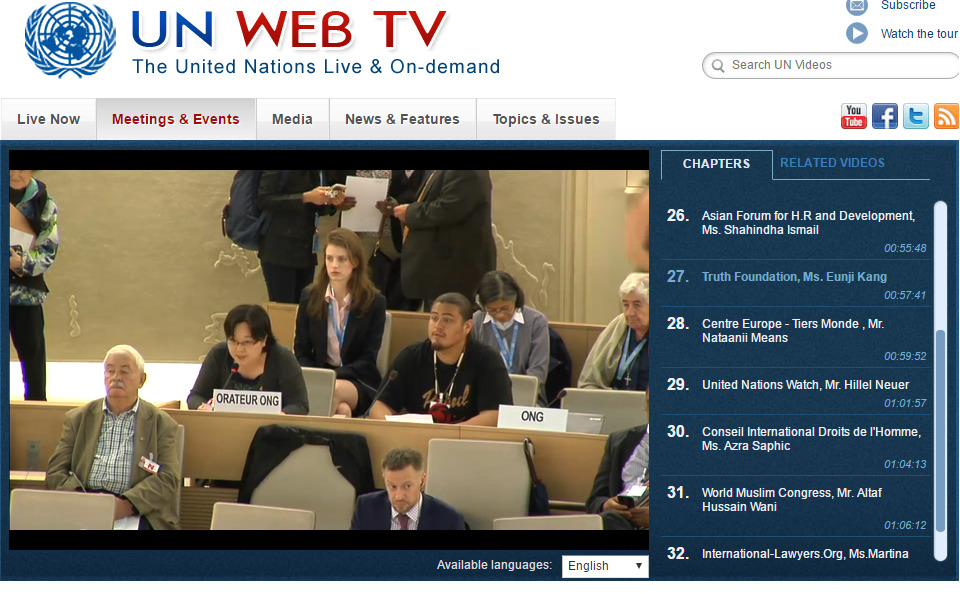Click the Watch the tour link
This screenshot has width=960, height=594.
[919, 34]
